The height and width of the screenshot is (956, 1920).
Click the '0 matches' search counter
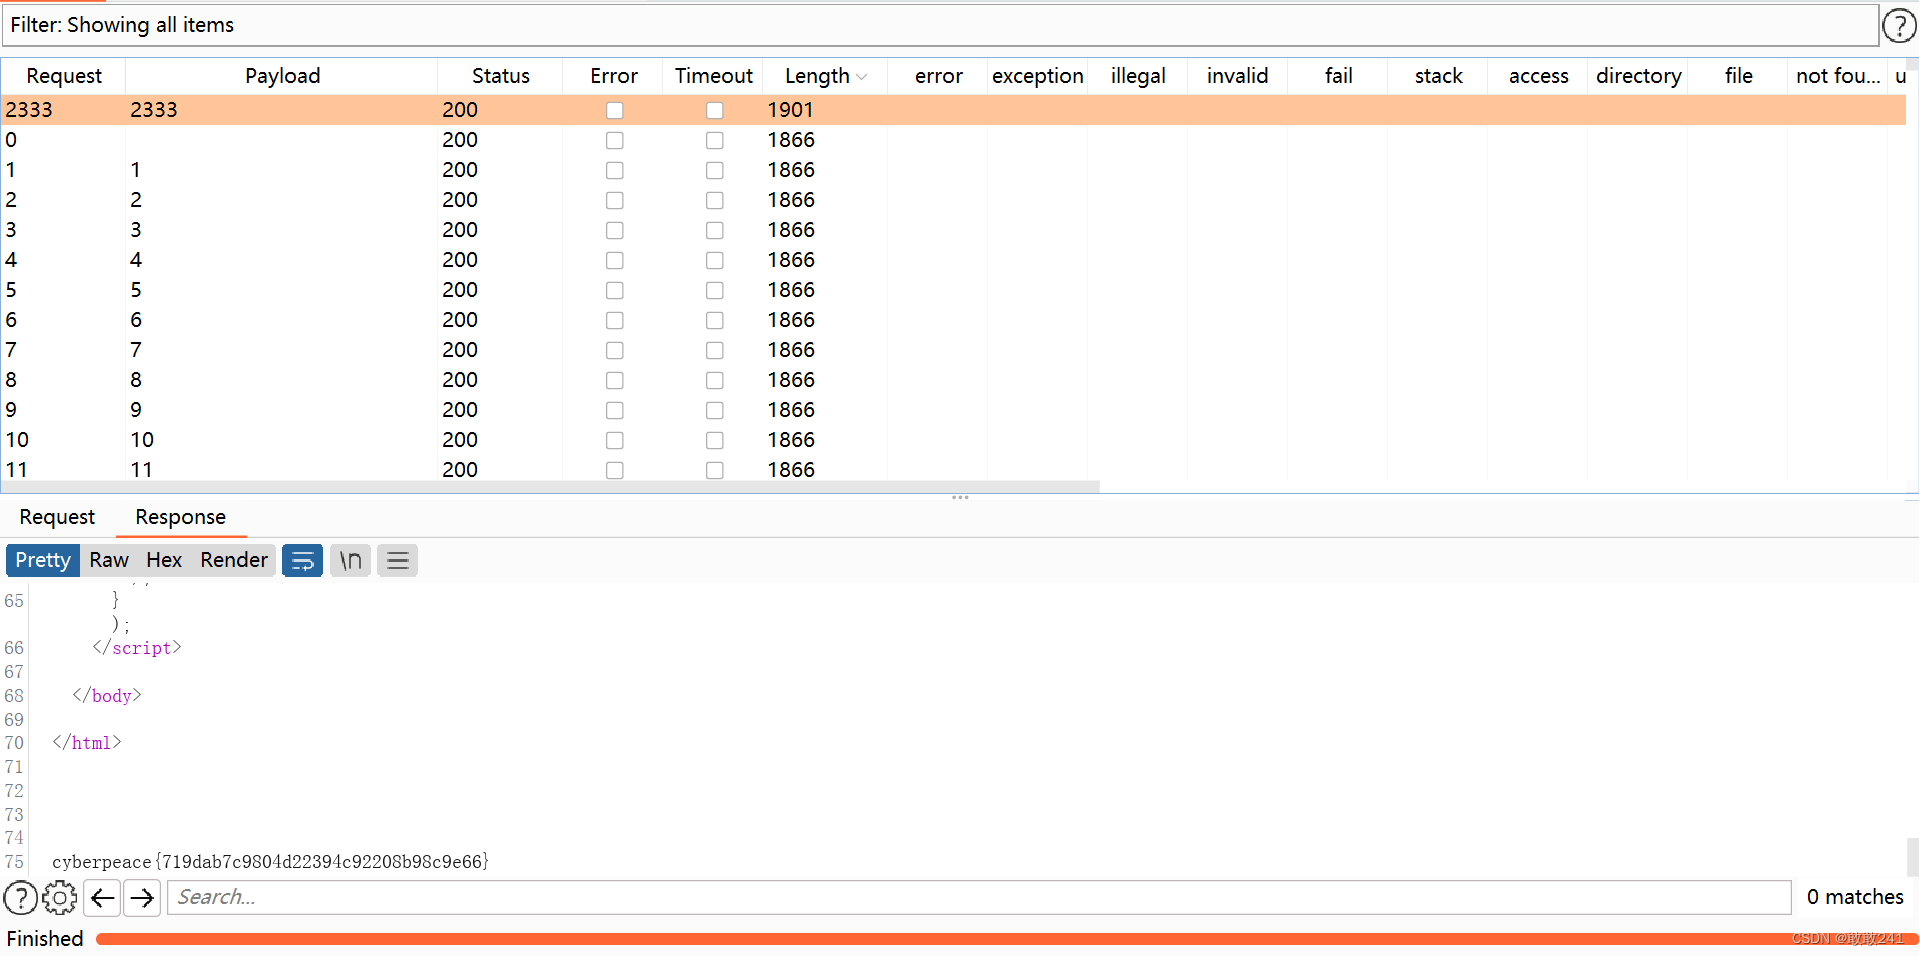(x=1855, y=897)
